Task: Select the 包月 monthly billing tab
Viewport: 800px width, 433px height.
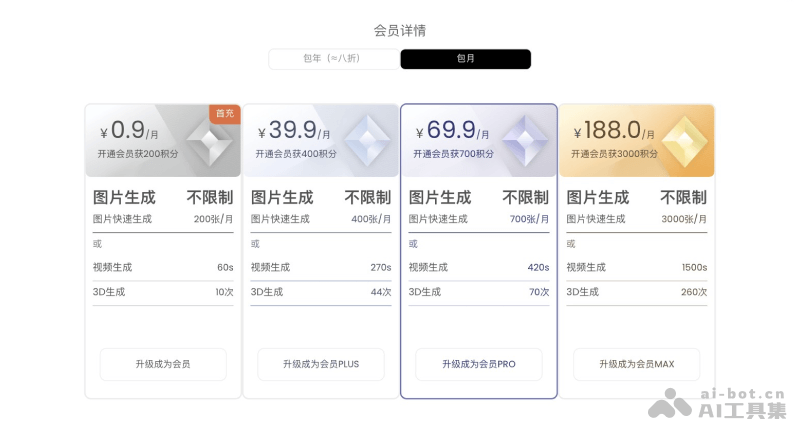Action: (465, 59)
